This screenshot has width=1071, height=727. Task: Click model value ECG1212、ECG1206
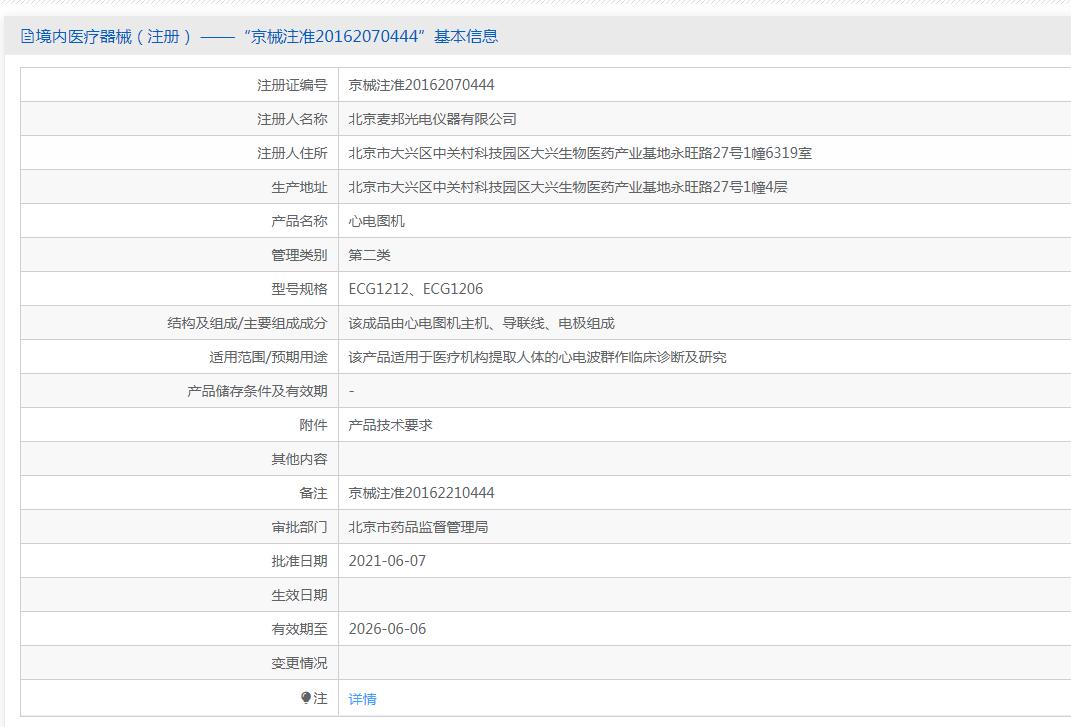416,289
